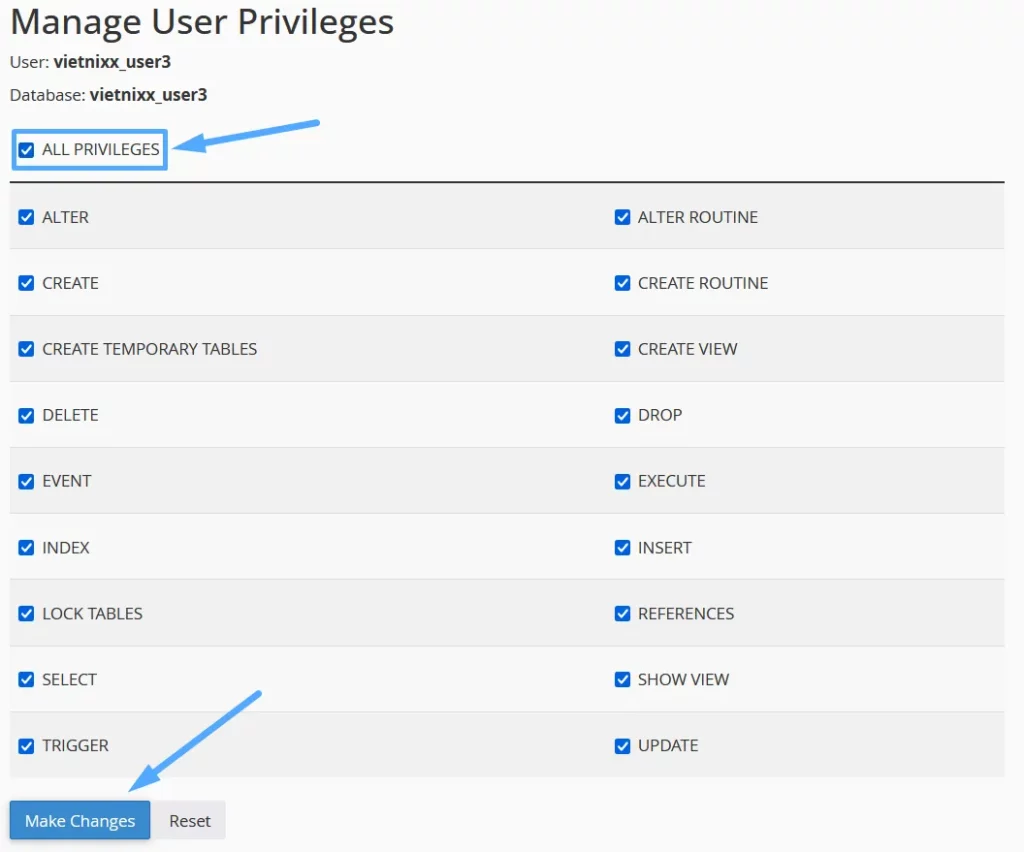Toggle the ALTER privilege checkbox
The height and width of the screenshot is (852, 1024).
26,216
